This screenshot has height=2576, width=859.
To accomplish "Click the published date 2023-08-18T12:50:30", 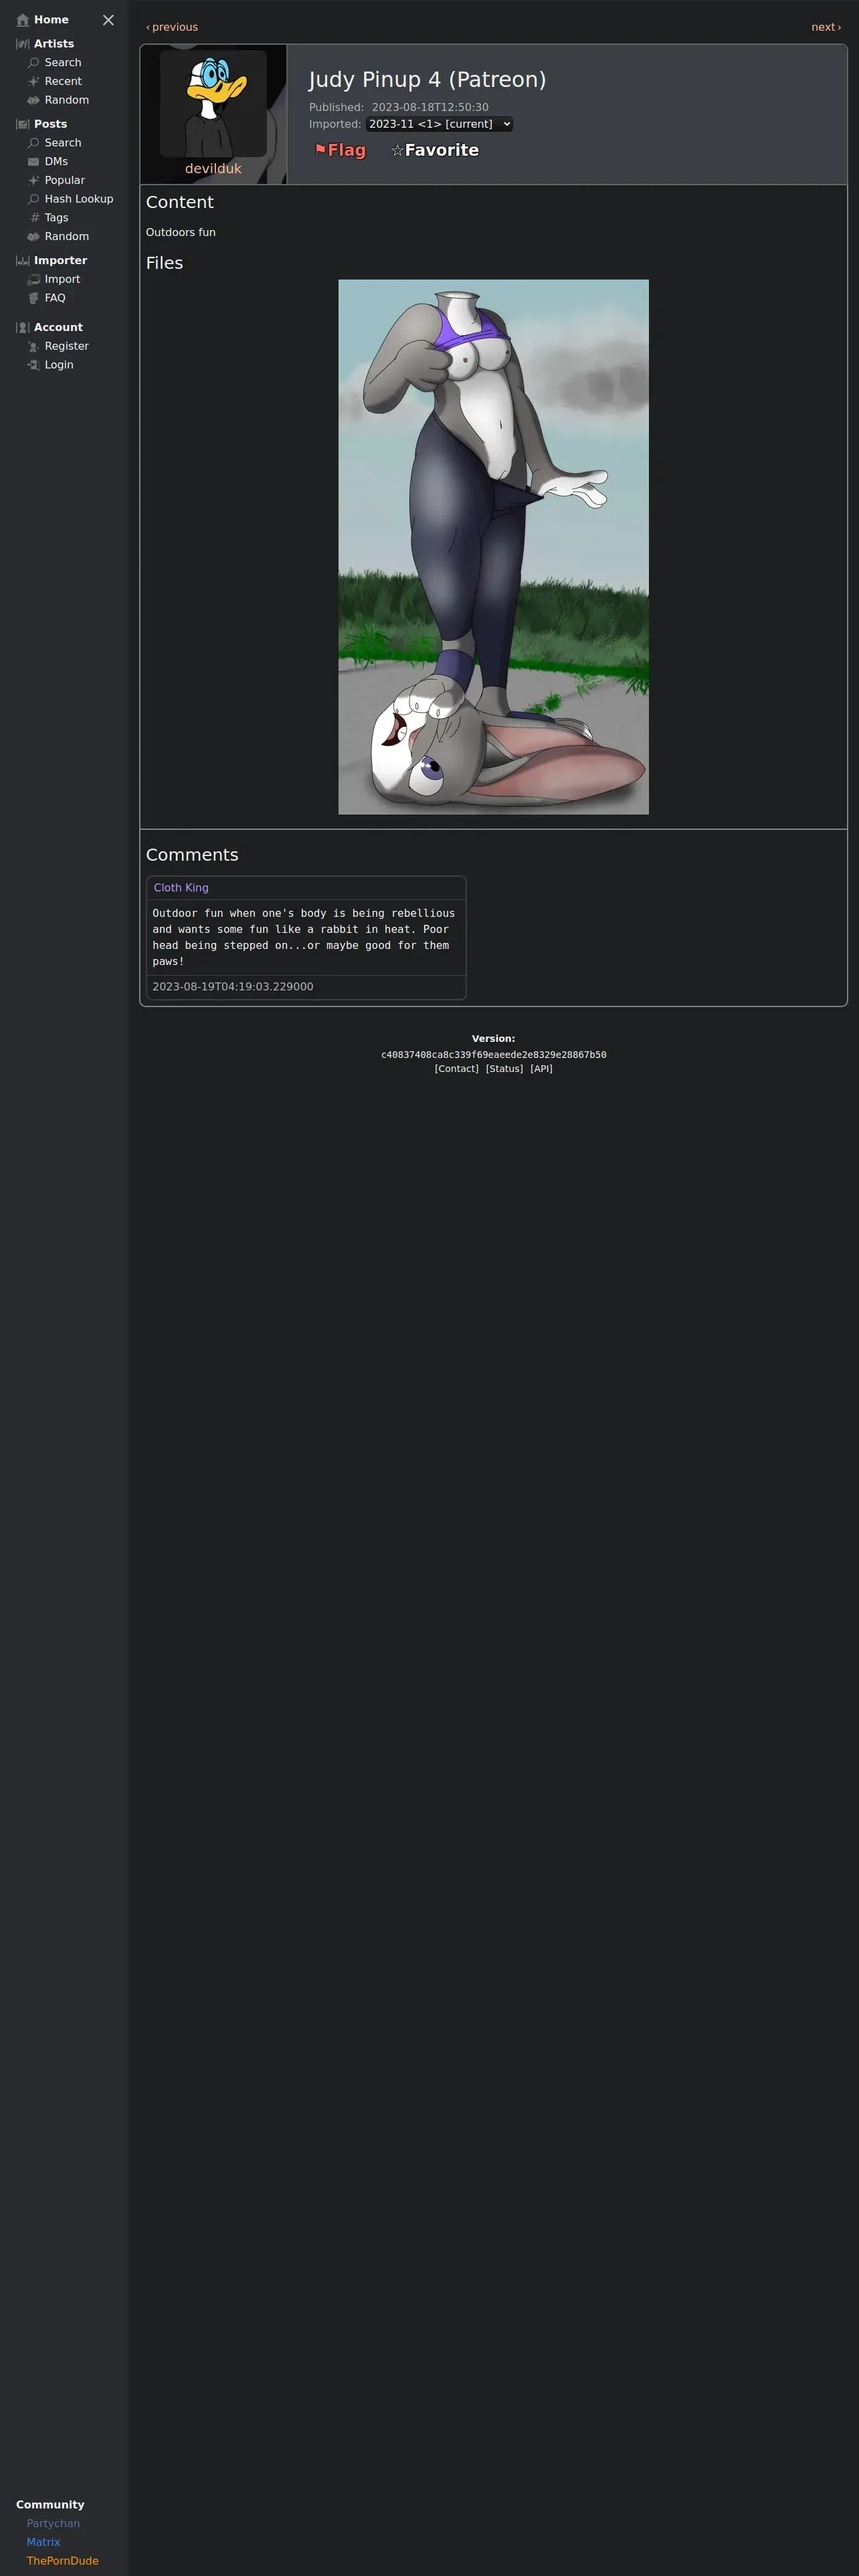I will [430, 107].
